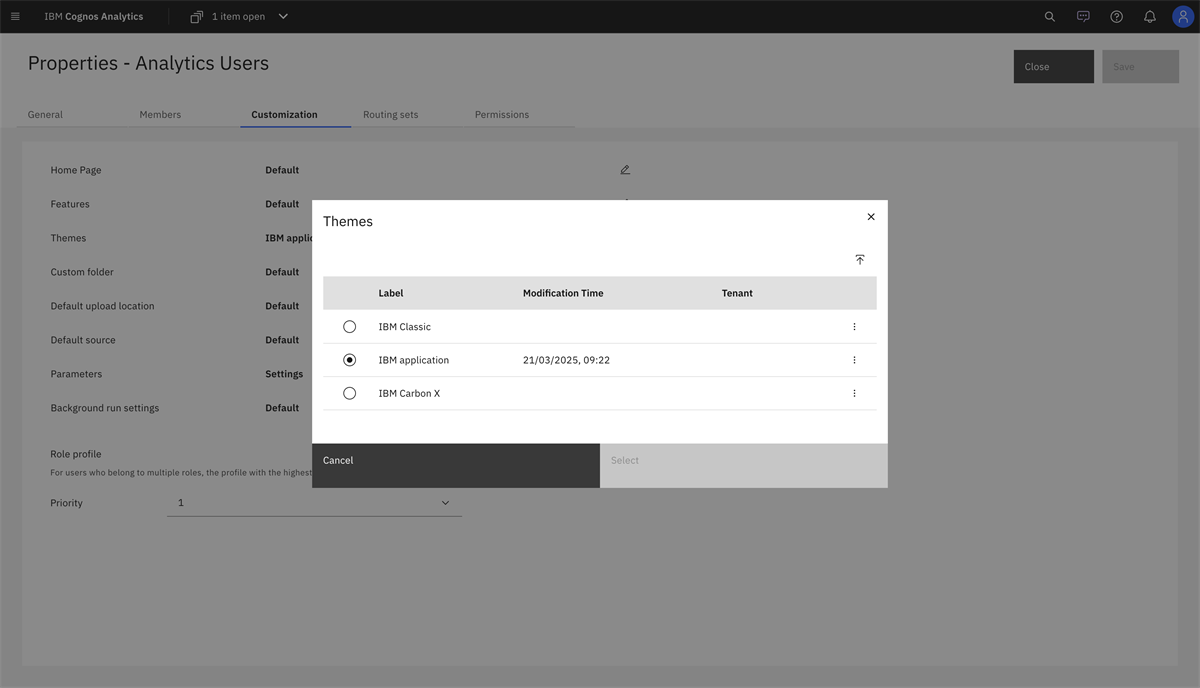
Task: Sort by the Modification Time column header
Action: point(563,293)
